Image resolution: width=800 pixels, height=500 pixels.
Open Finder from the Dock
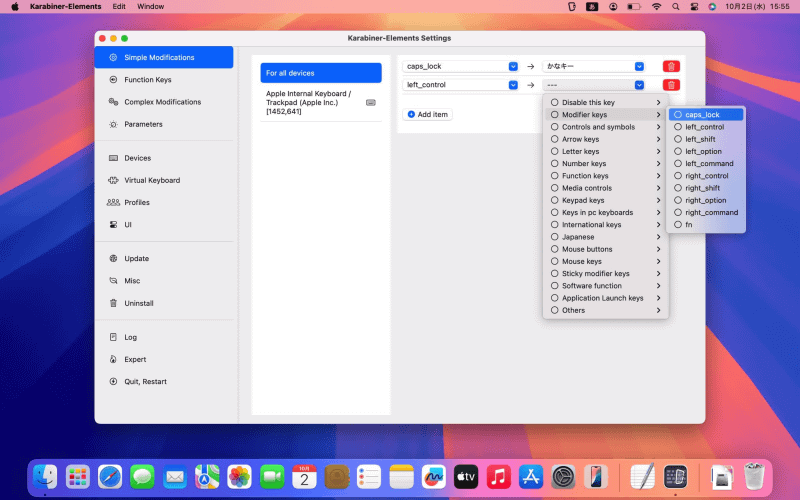coord(45,477)
